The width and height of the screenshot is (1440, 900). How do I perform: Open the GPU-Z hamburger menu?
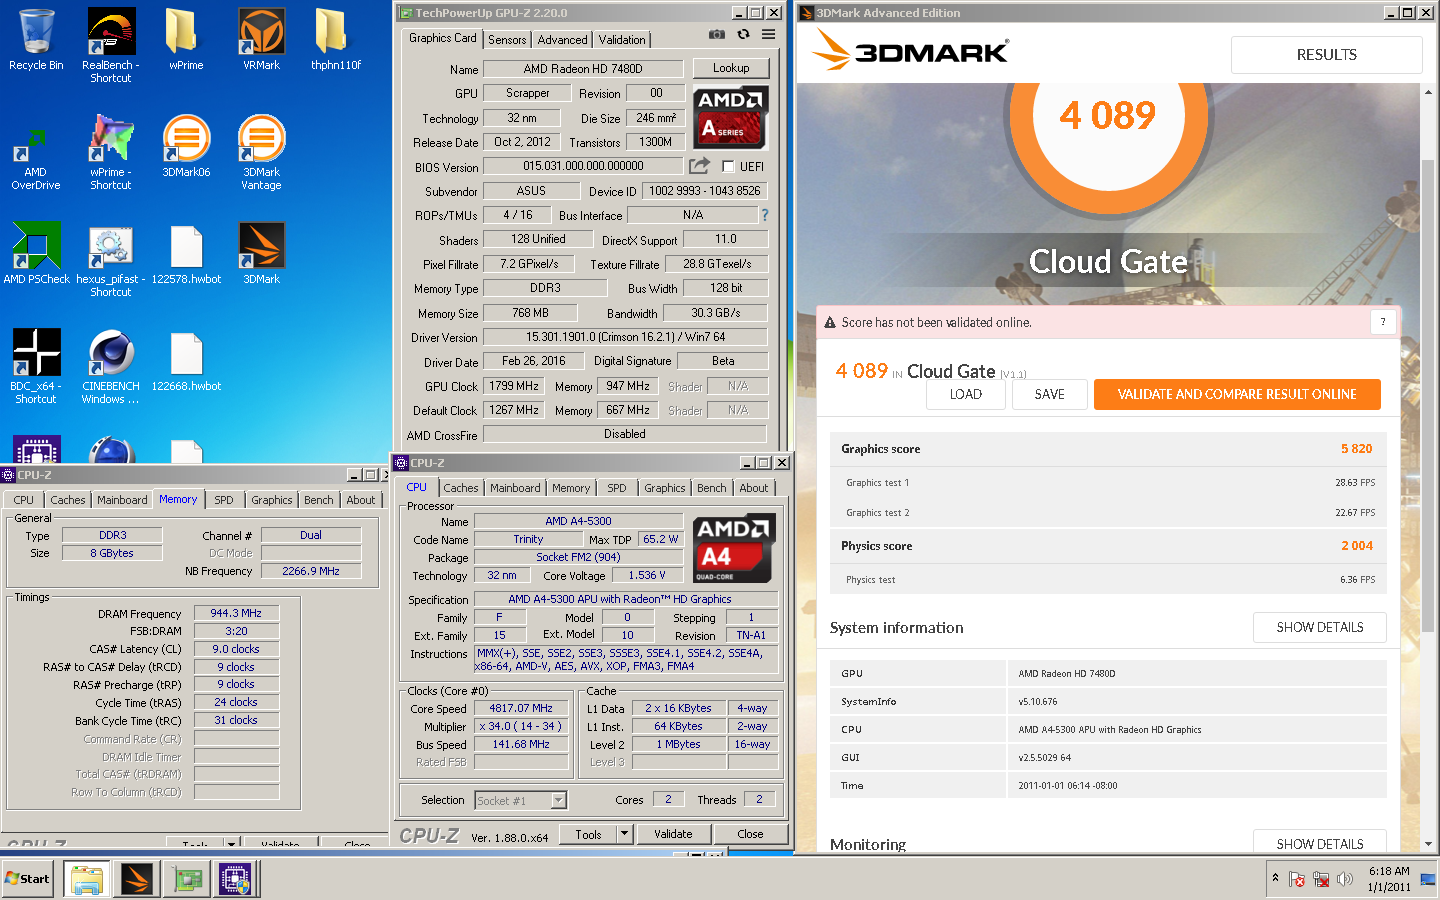coord(768,34)
